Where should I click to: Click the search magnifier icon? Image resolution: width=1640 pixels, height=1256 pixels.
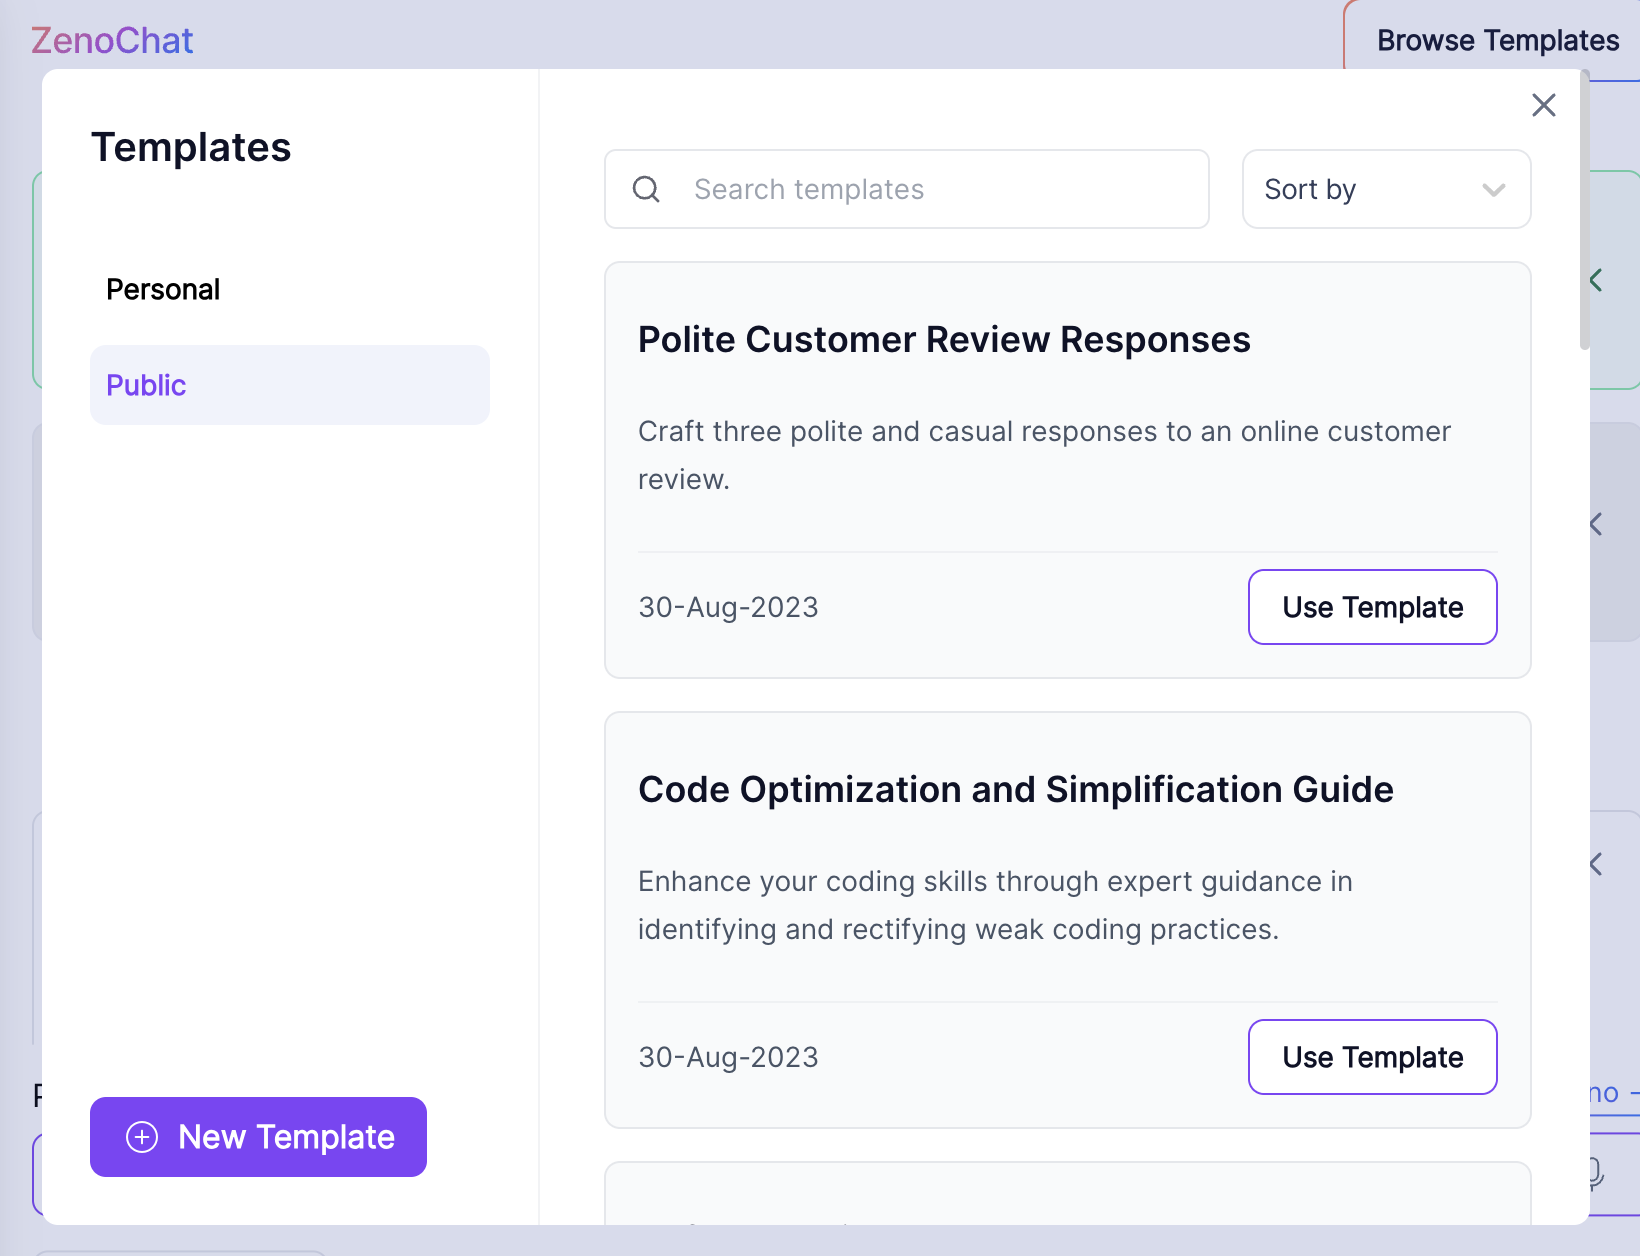(x=646, y=189)
